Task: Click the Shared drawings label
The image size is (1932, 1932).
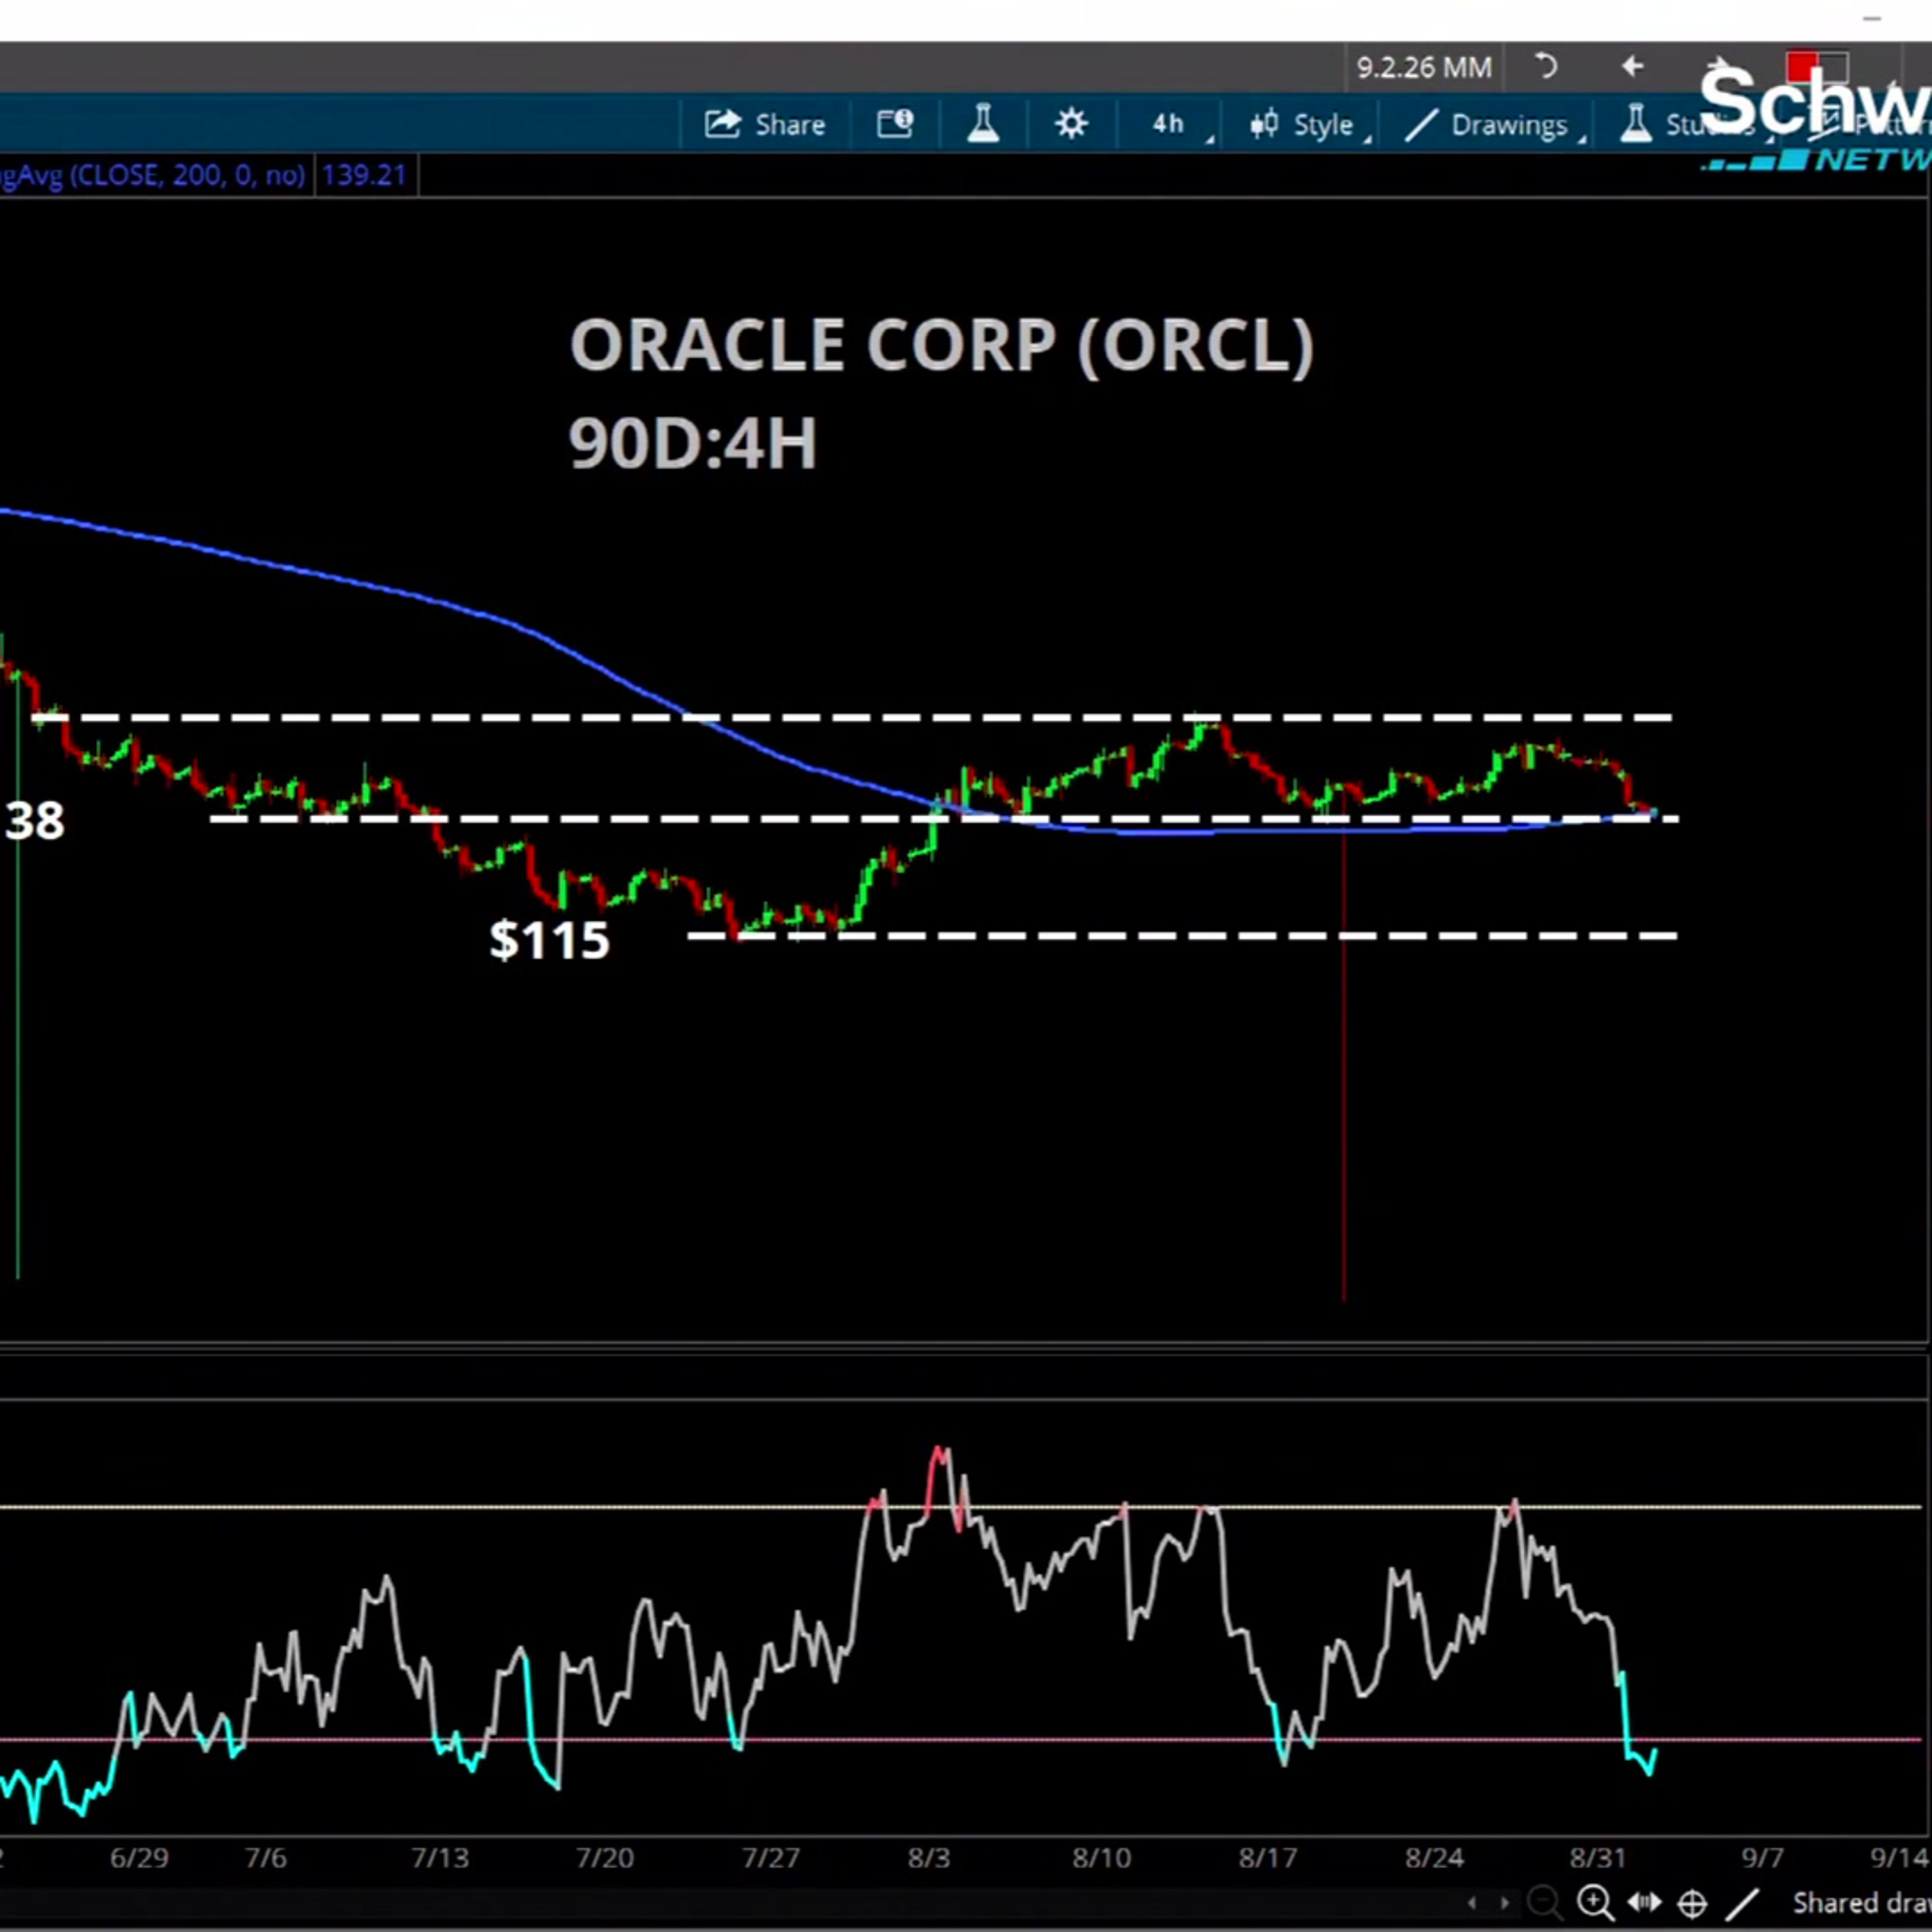Action: 1862,1903
